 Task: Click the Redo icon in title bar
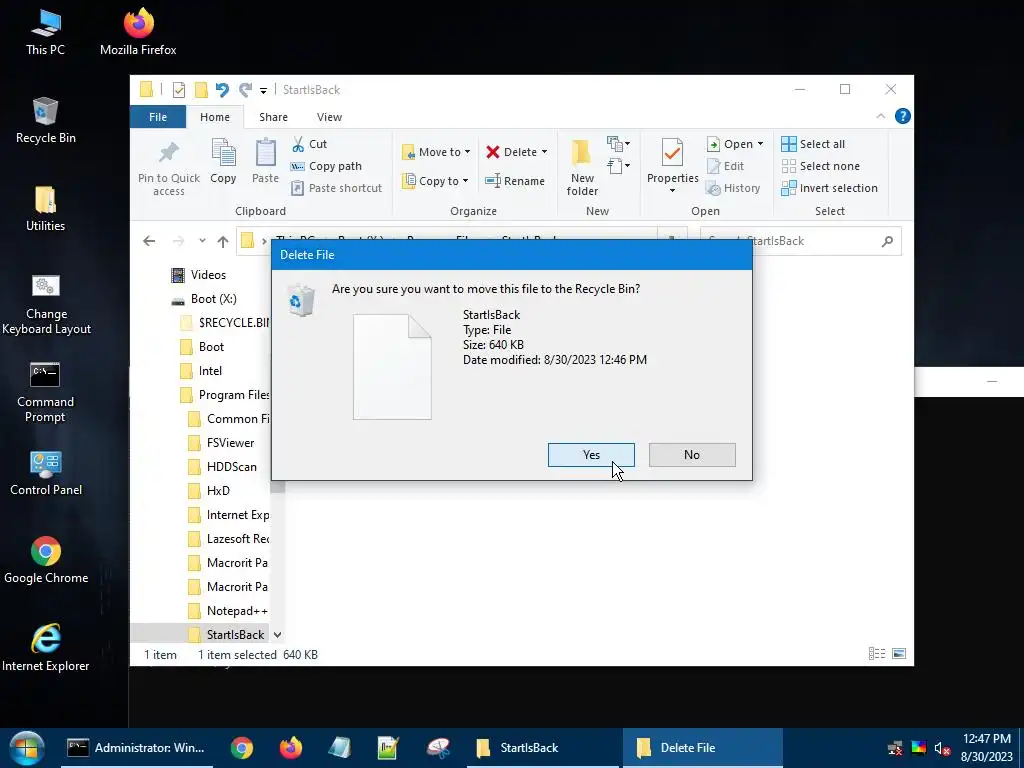point(246,90)
